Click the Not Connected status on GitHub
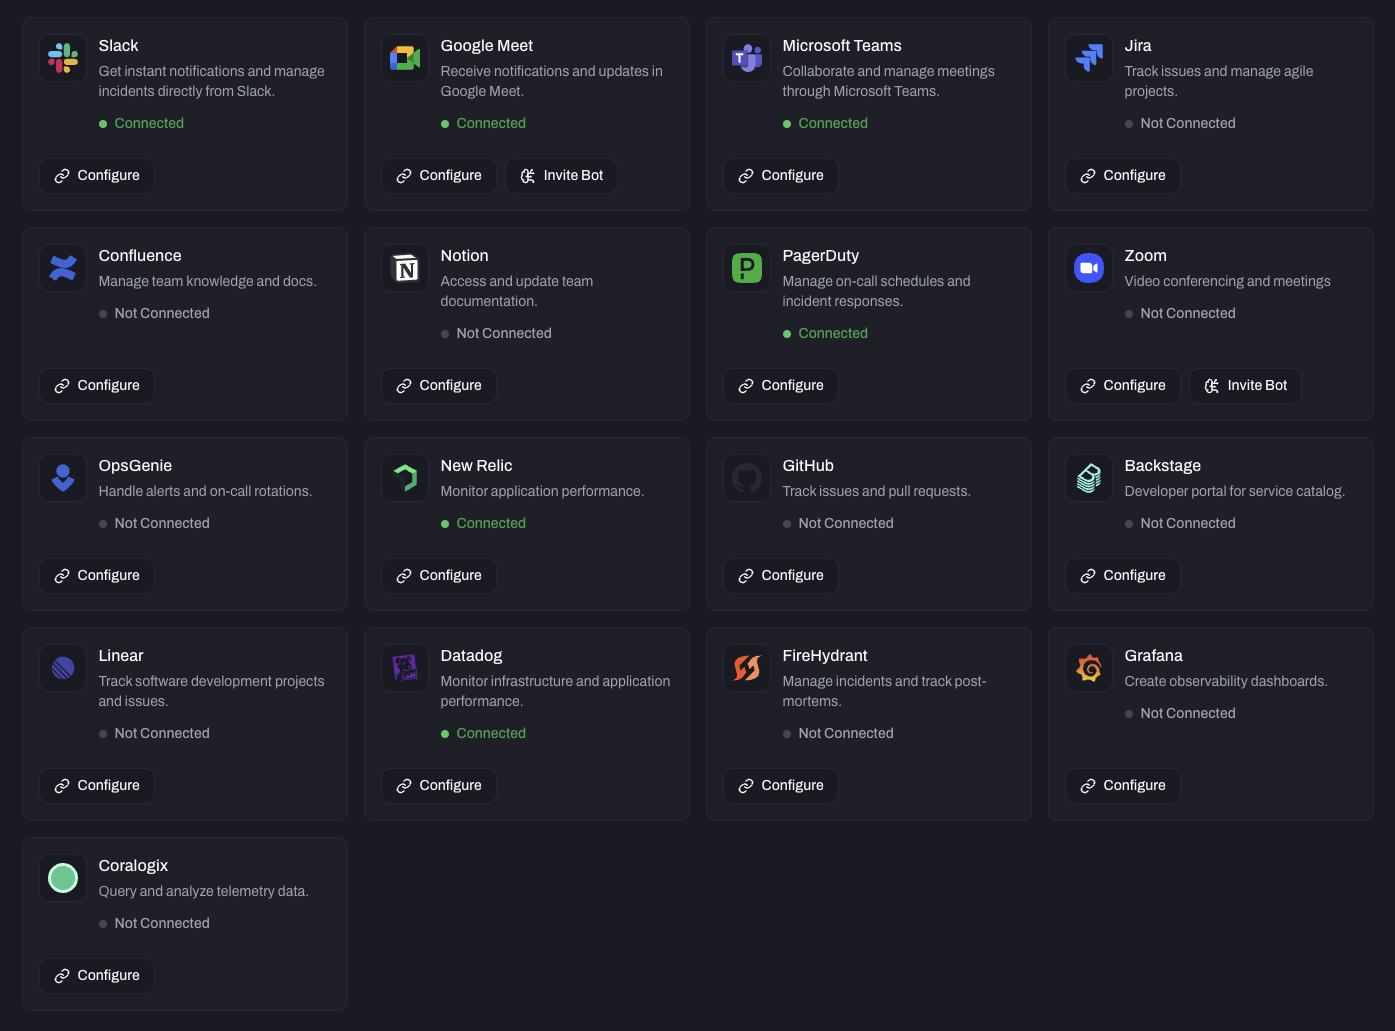This screenshot has height=1031, width=1395. click(838, 524)
